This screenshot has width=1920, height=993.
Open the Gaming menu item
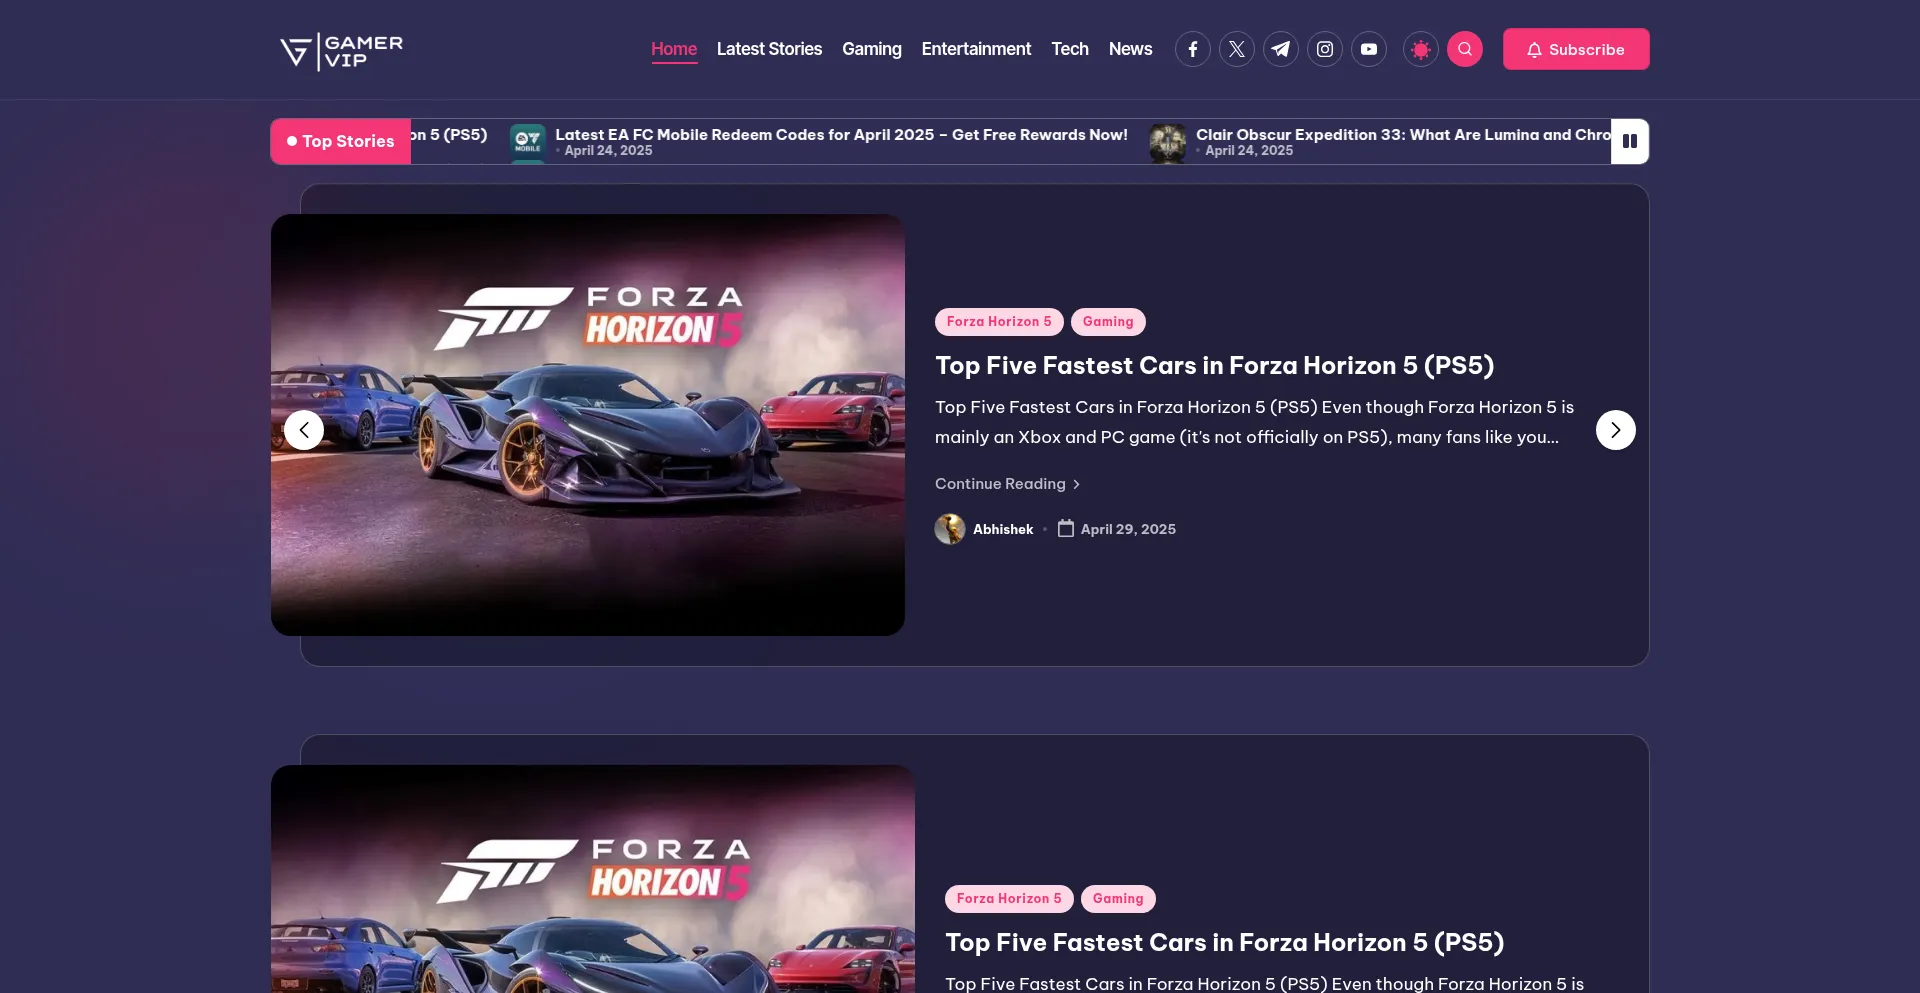[871, 49]
